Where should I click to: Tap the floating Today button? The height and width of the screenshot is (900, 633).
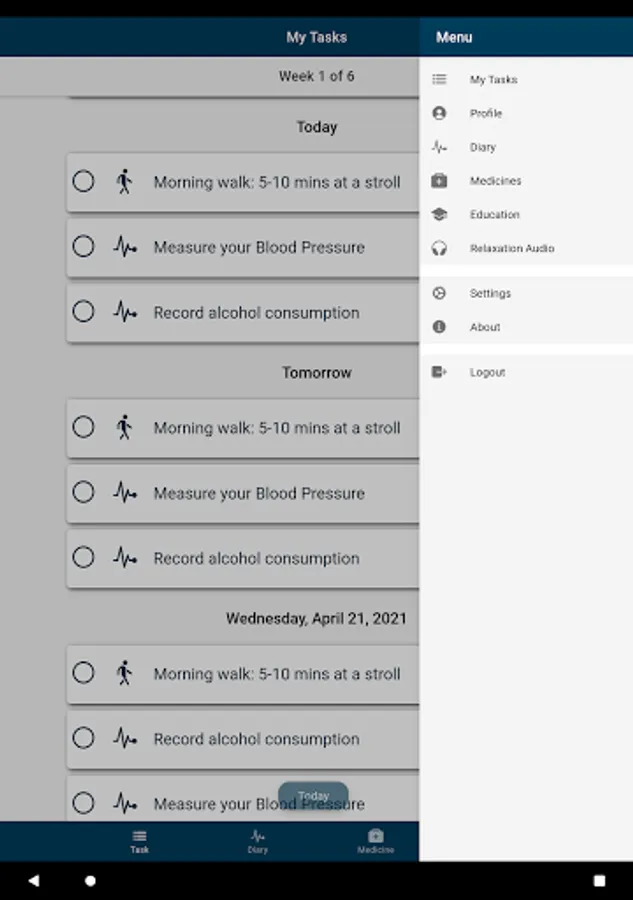(x=313, y=796)
